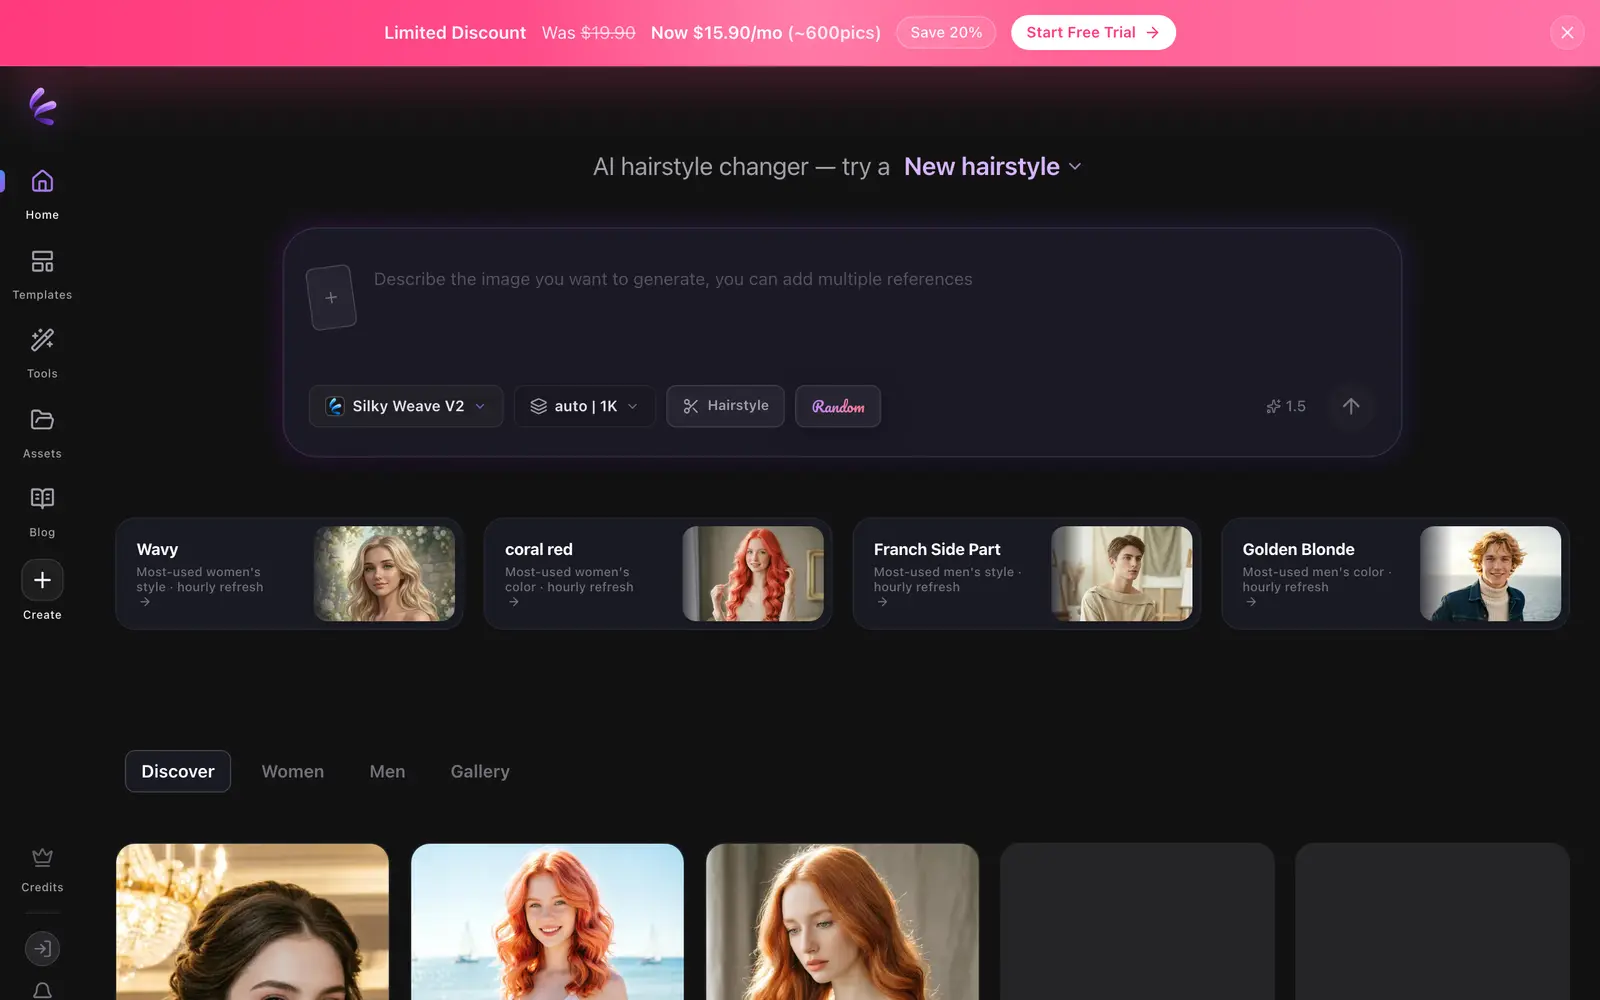This screenshot has width=1600, height=1000.
Task: Switch to the Men tab
Action: point(387,771)
